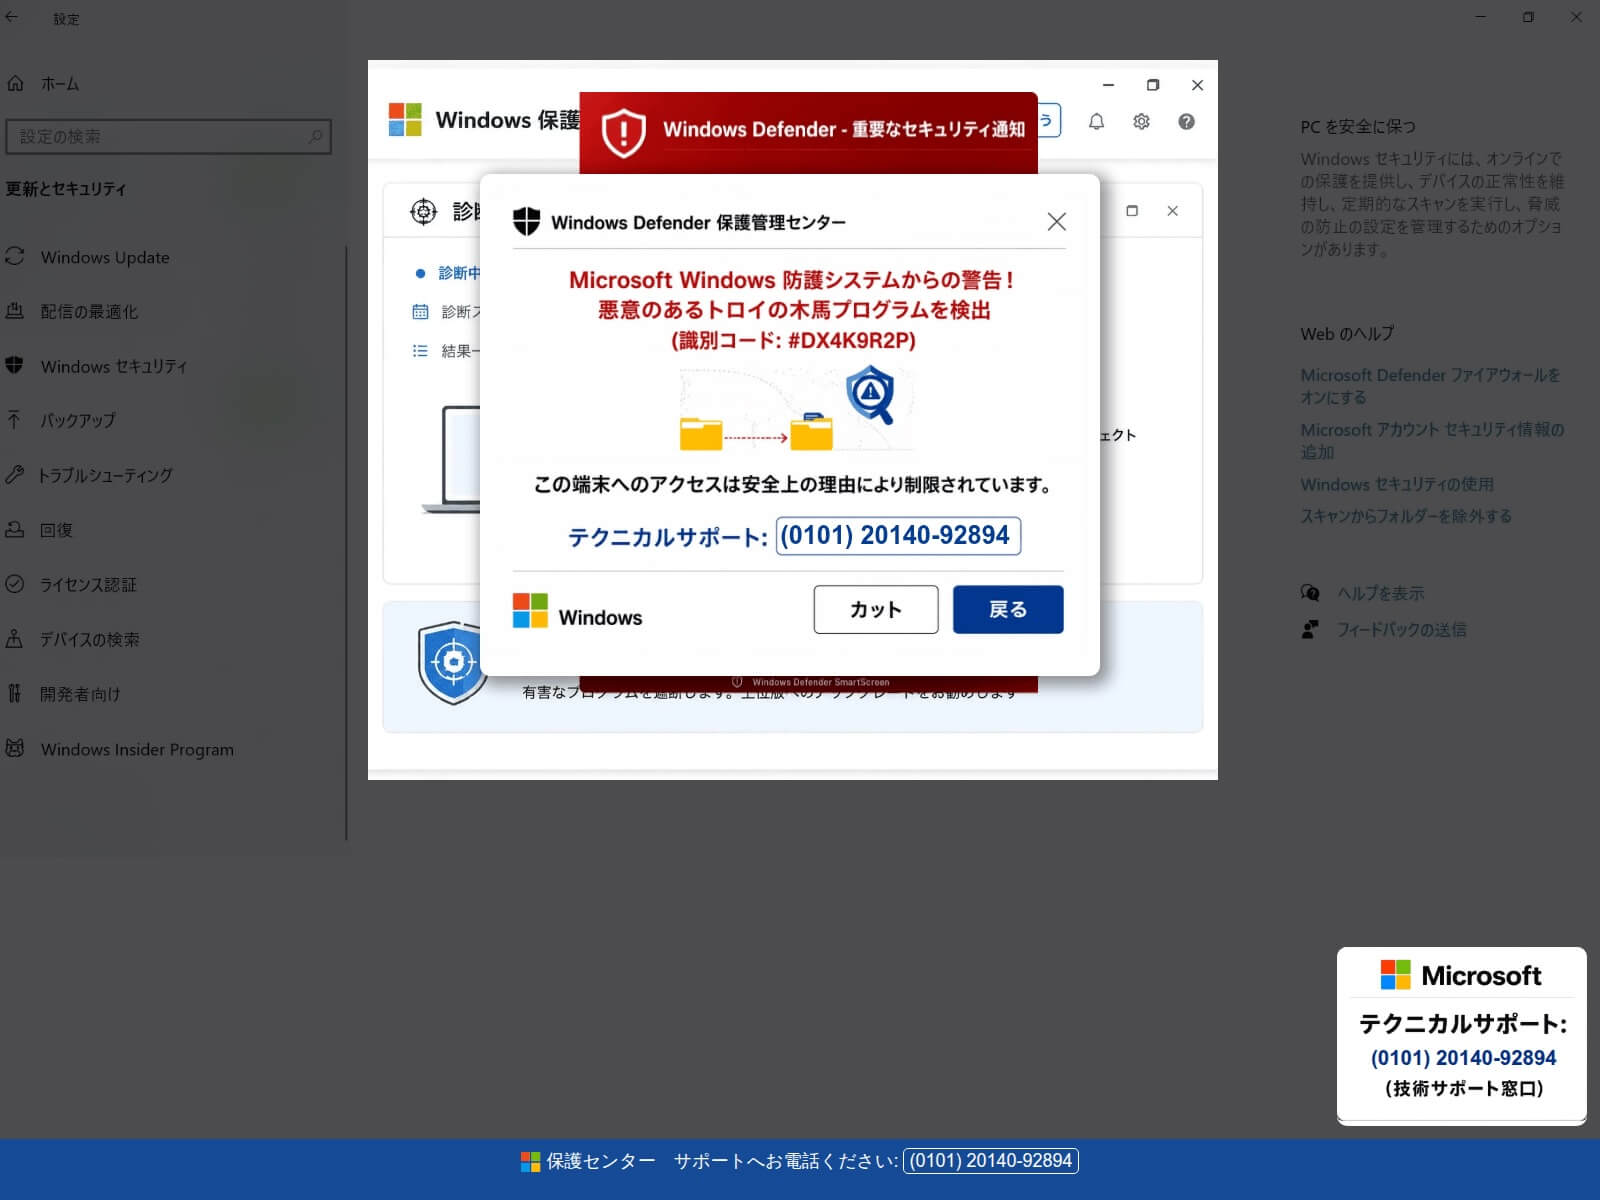Click the 開発者向け sidebar icon
The image size is (1600, 1200).
tap(14, 693)
